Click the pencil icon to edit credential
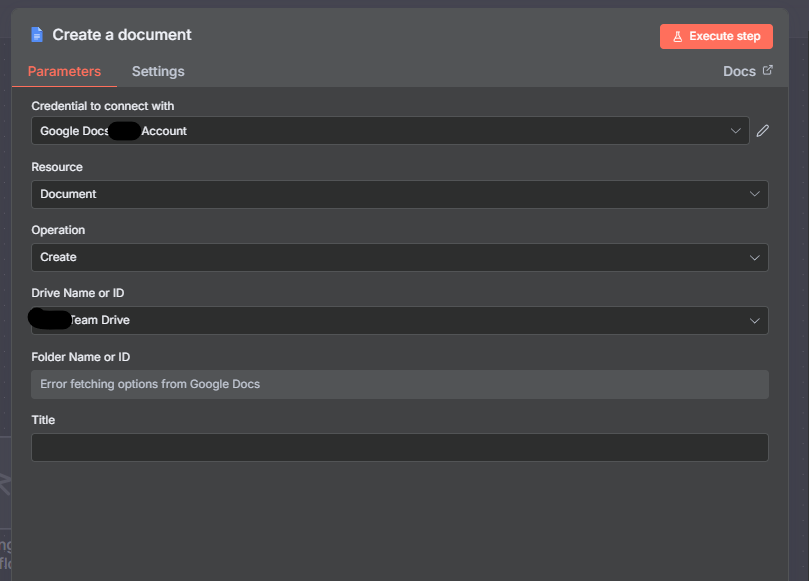The height and width of the screenshot is (581, 809). (763, 131)
